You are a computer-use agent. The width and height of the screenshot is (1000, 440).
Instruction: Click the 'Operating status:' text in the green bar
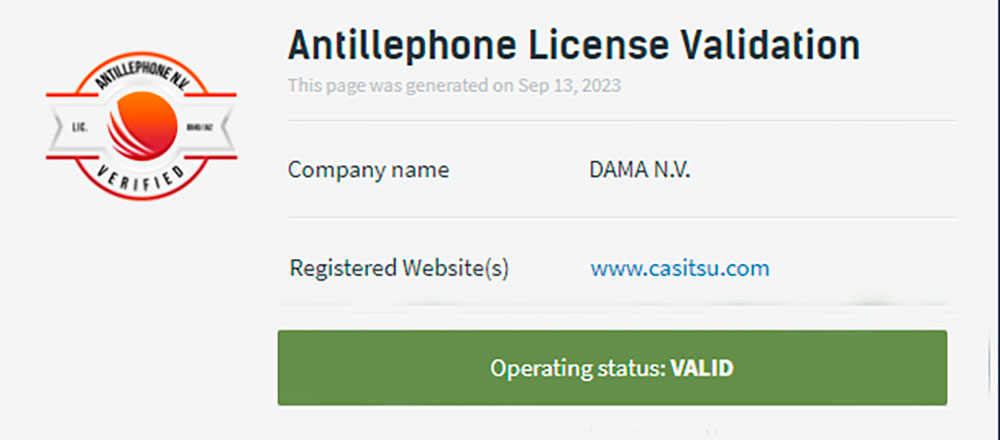coord(577,368)
